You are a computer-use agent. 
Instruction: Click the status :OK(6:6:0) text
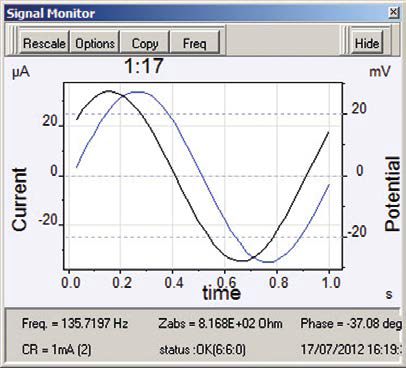click(x=202, y=350)
